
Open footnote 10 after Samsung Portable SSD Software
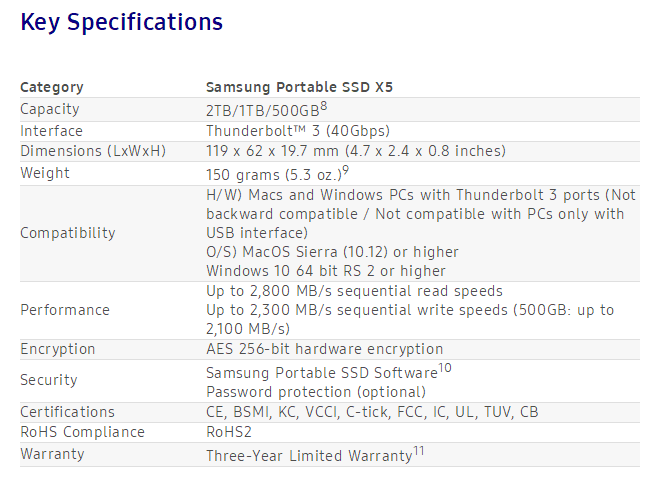[445, 367]
